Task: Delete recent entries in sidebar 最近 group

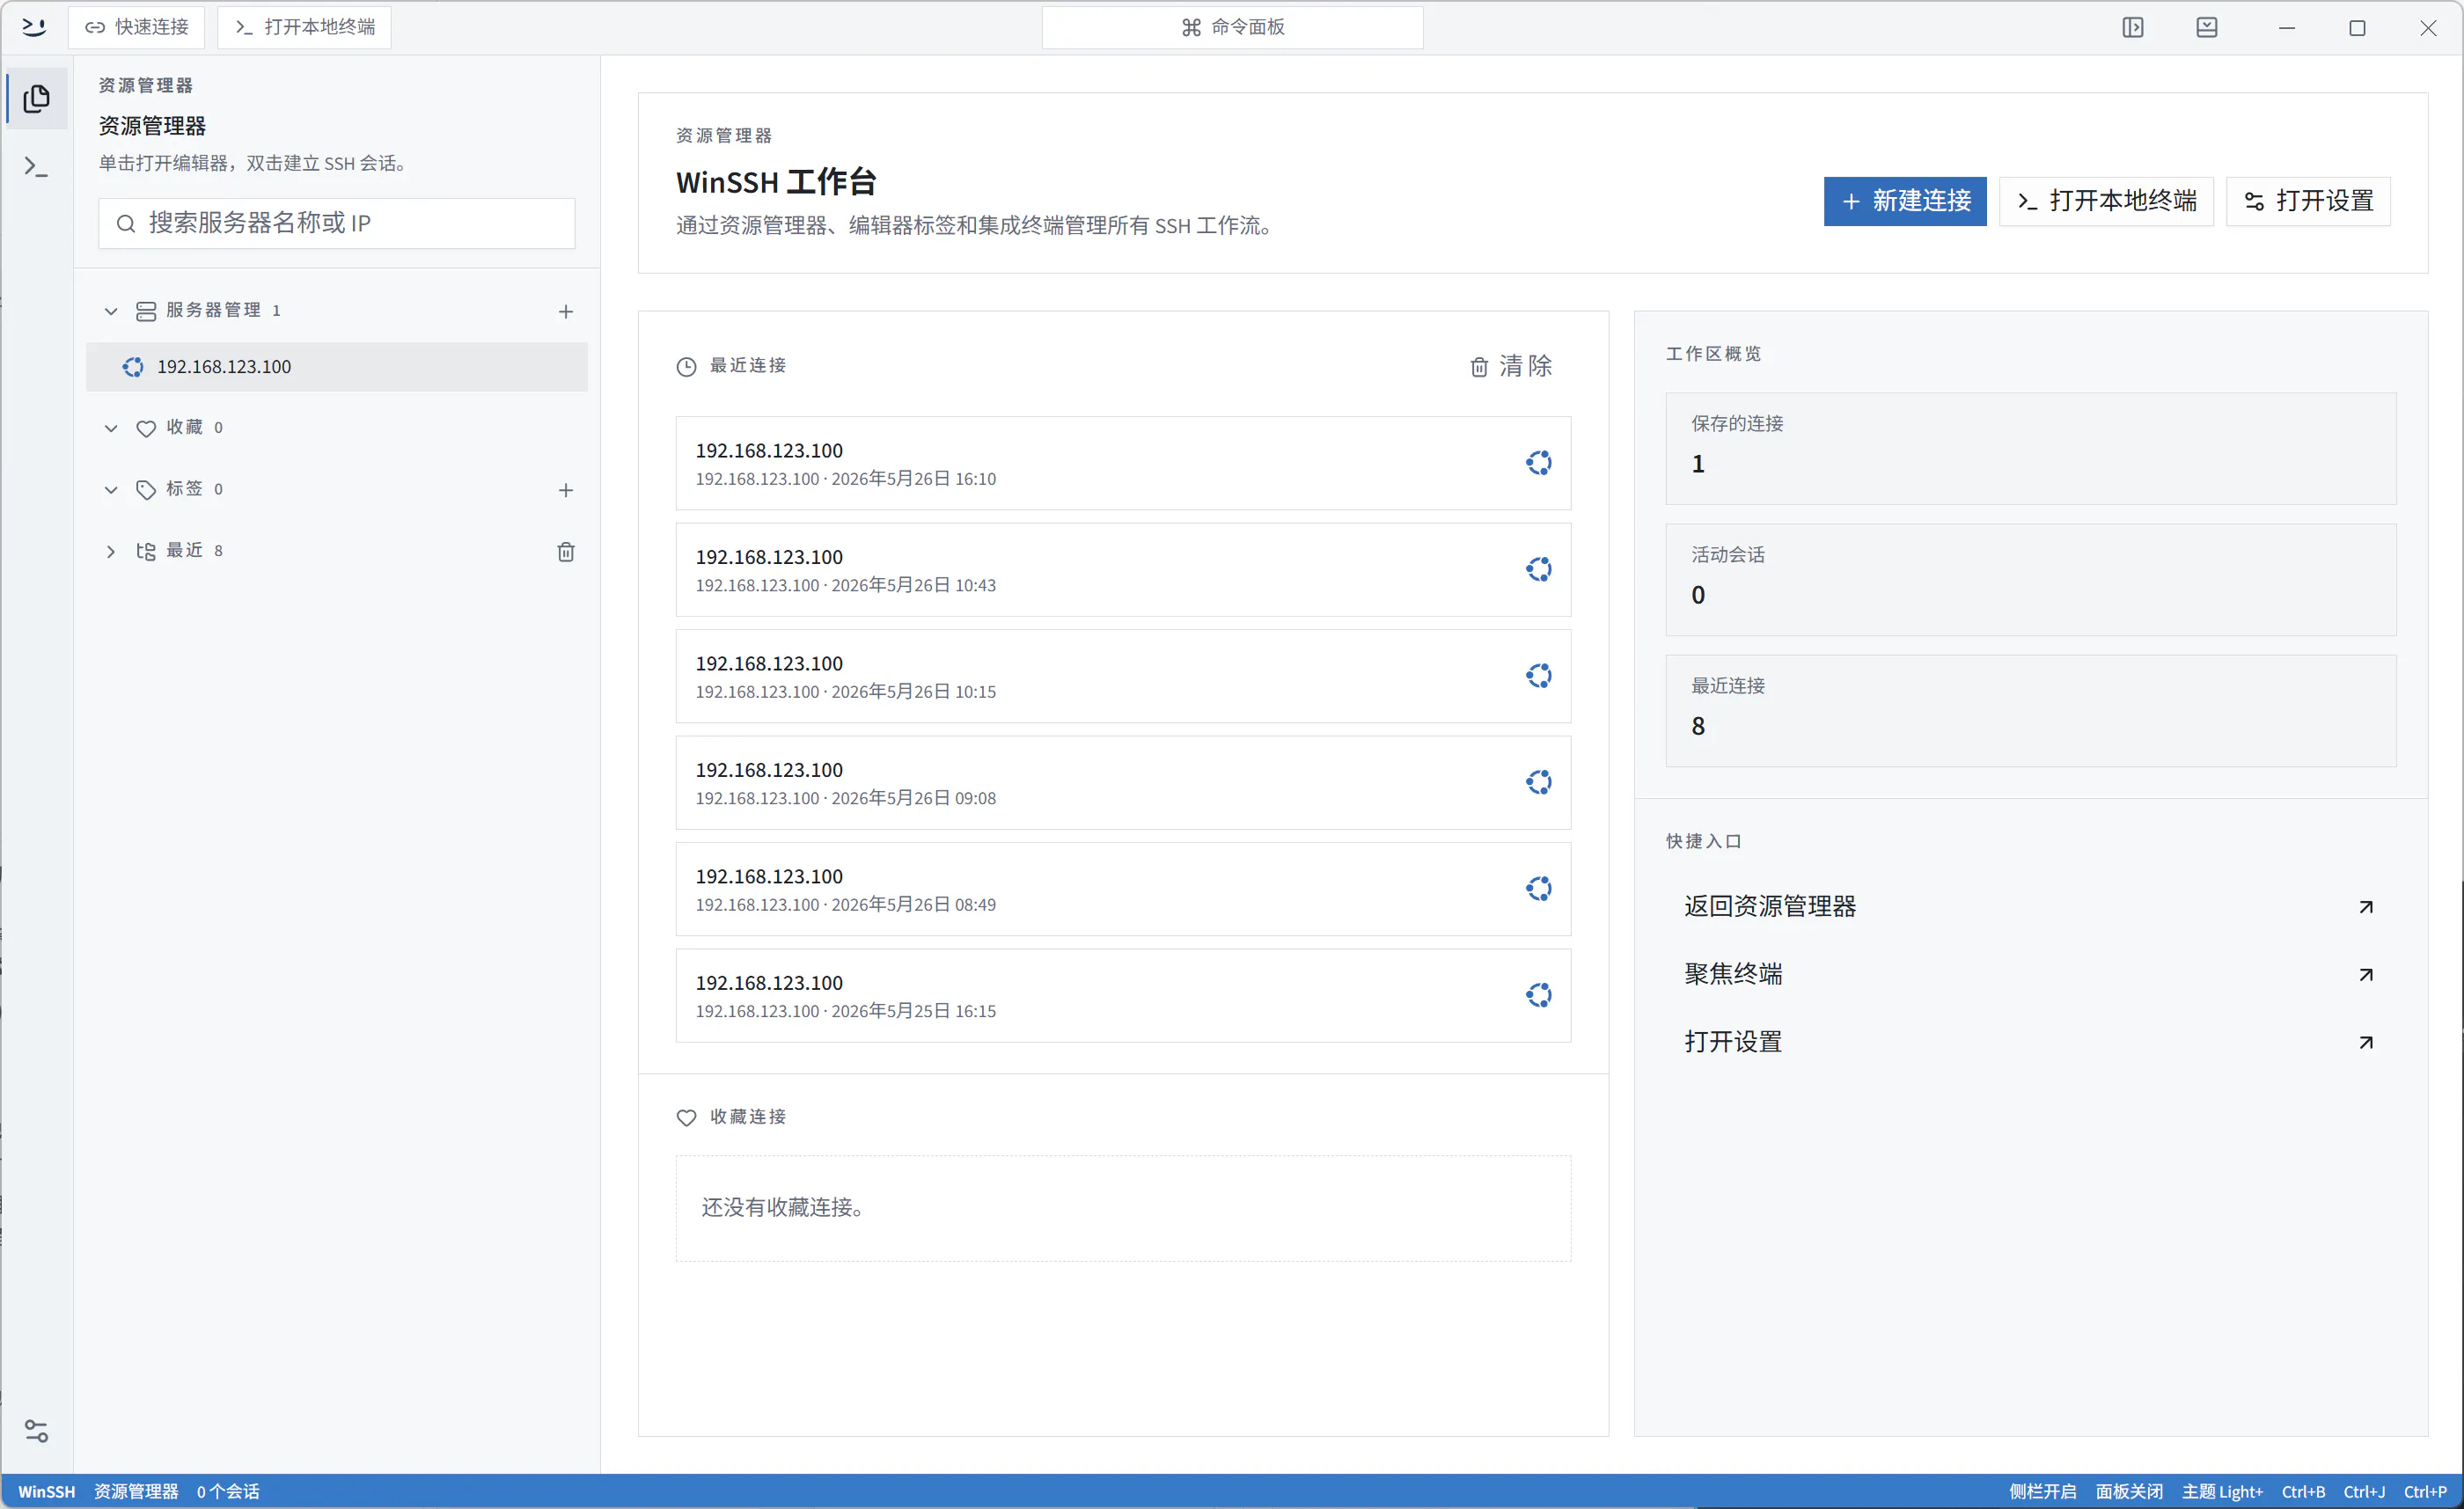Action: (x=565, y=551)
